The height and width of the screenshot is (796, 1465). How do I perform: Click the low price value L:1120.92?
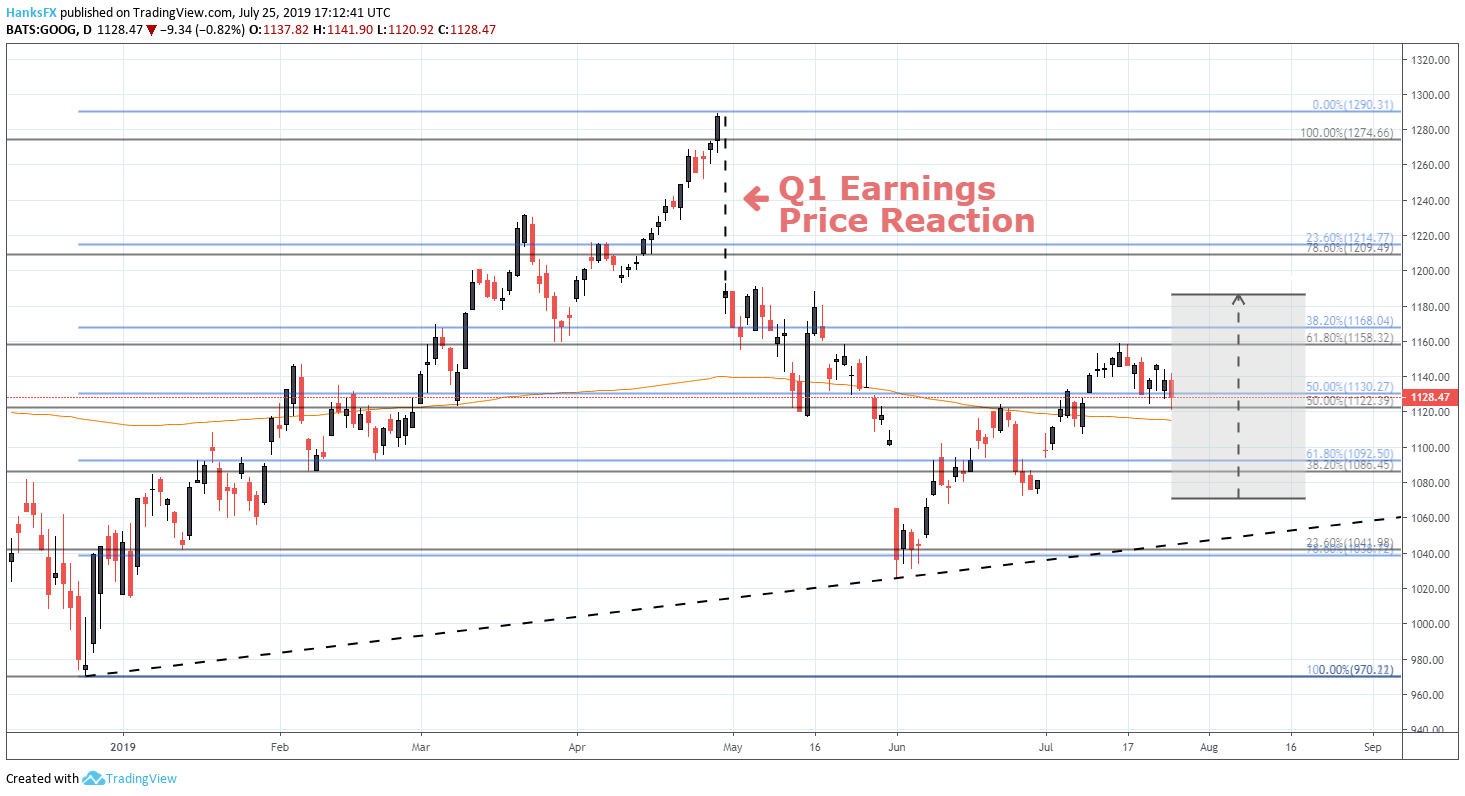coord(405,30)
